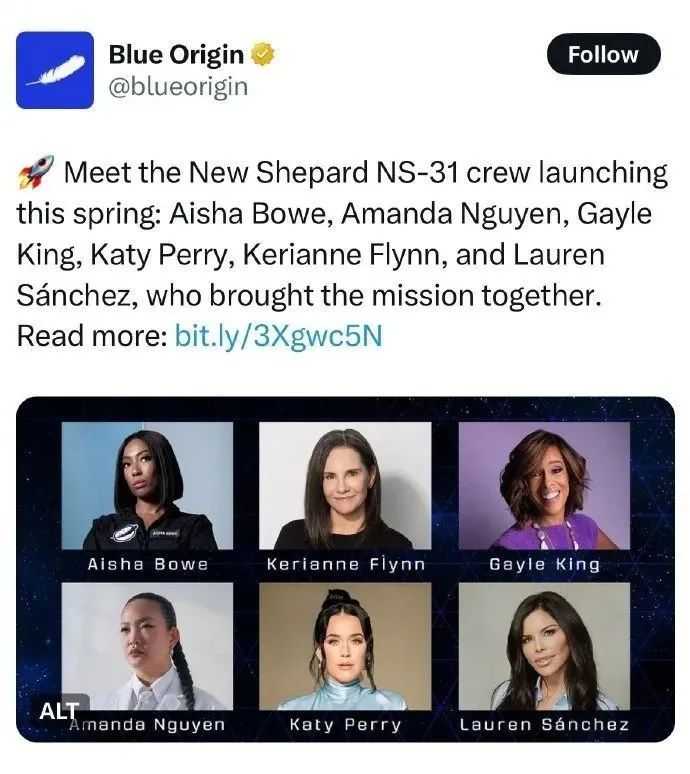
Task: Open the bit.ly/3Xgwc5N link
Action: point(278,336)
